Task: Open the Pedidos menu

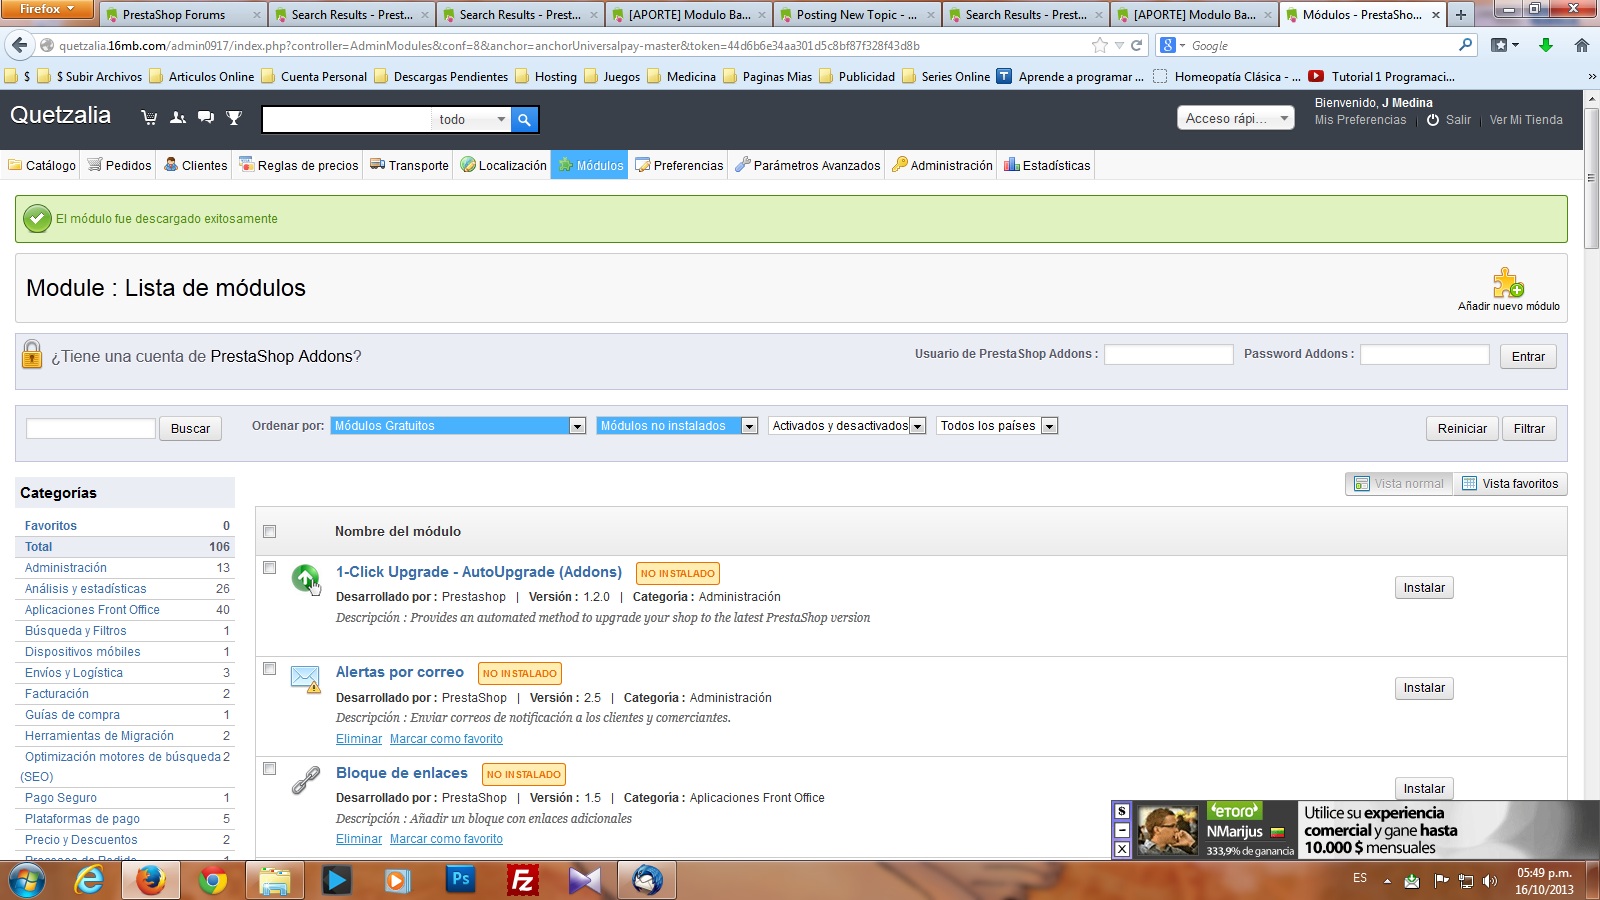Action: 119,165
